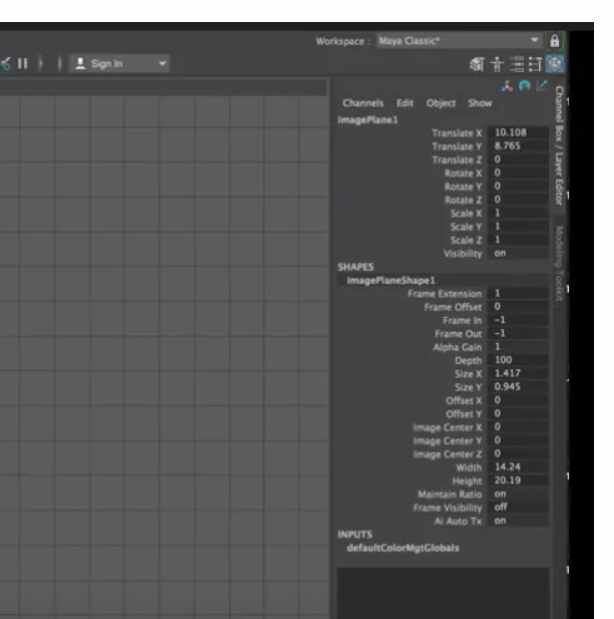
Task: Click the Scale X value field
Action: pyautogui.click(x=518, y=213)
